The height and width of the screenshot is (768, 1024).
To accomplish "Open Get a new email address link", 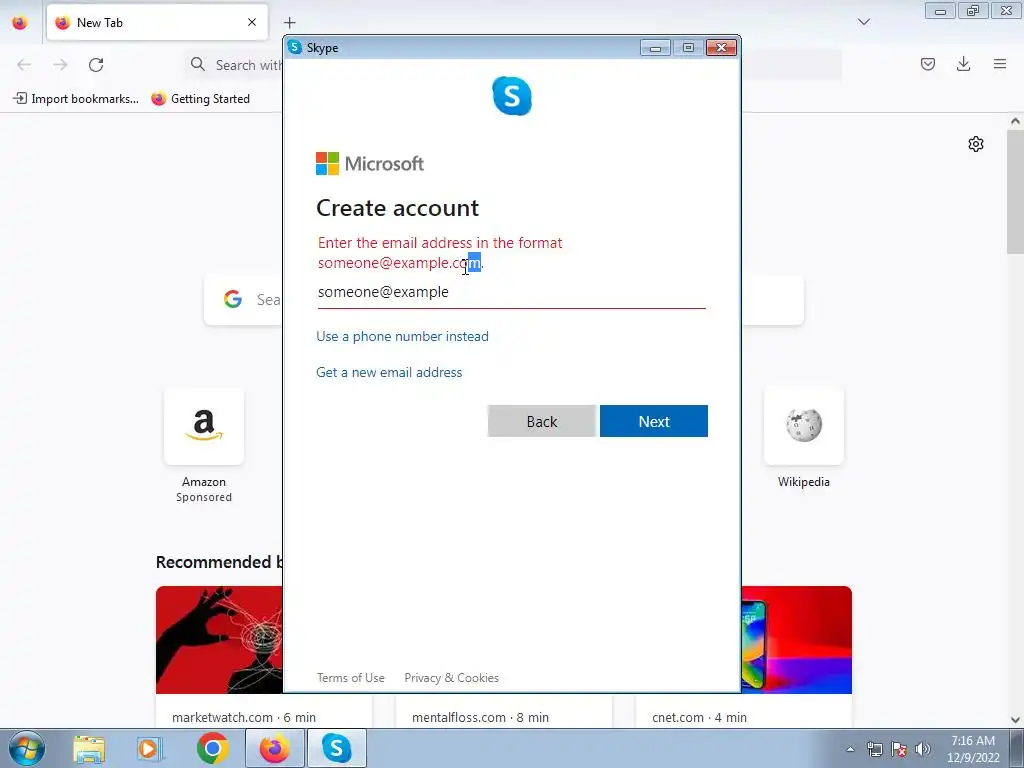I will pyautogui.click(x=389, y=372).
